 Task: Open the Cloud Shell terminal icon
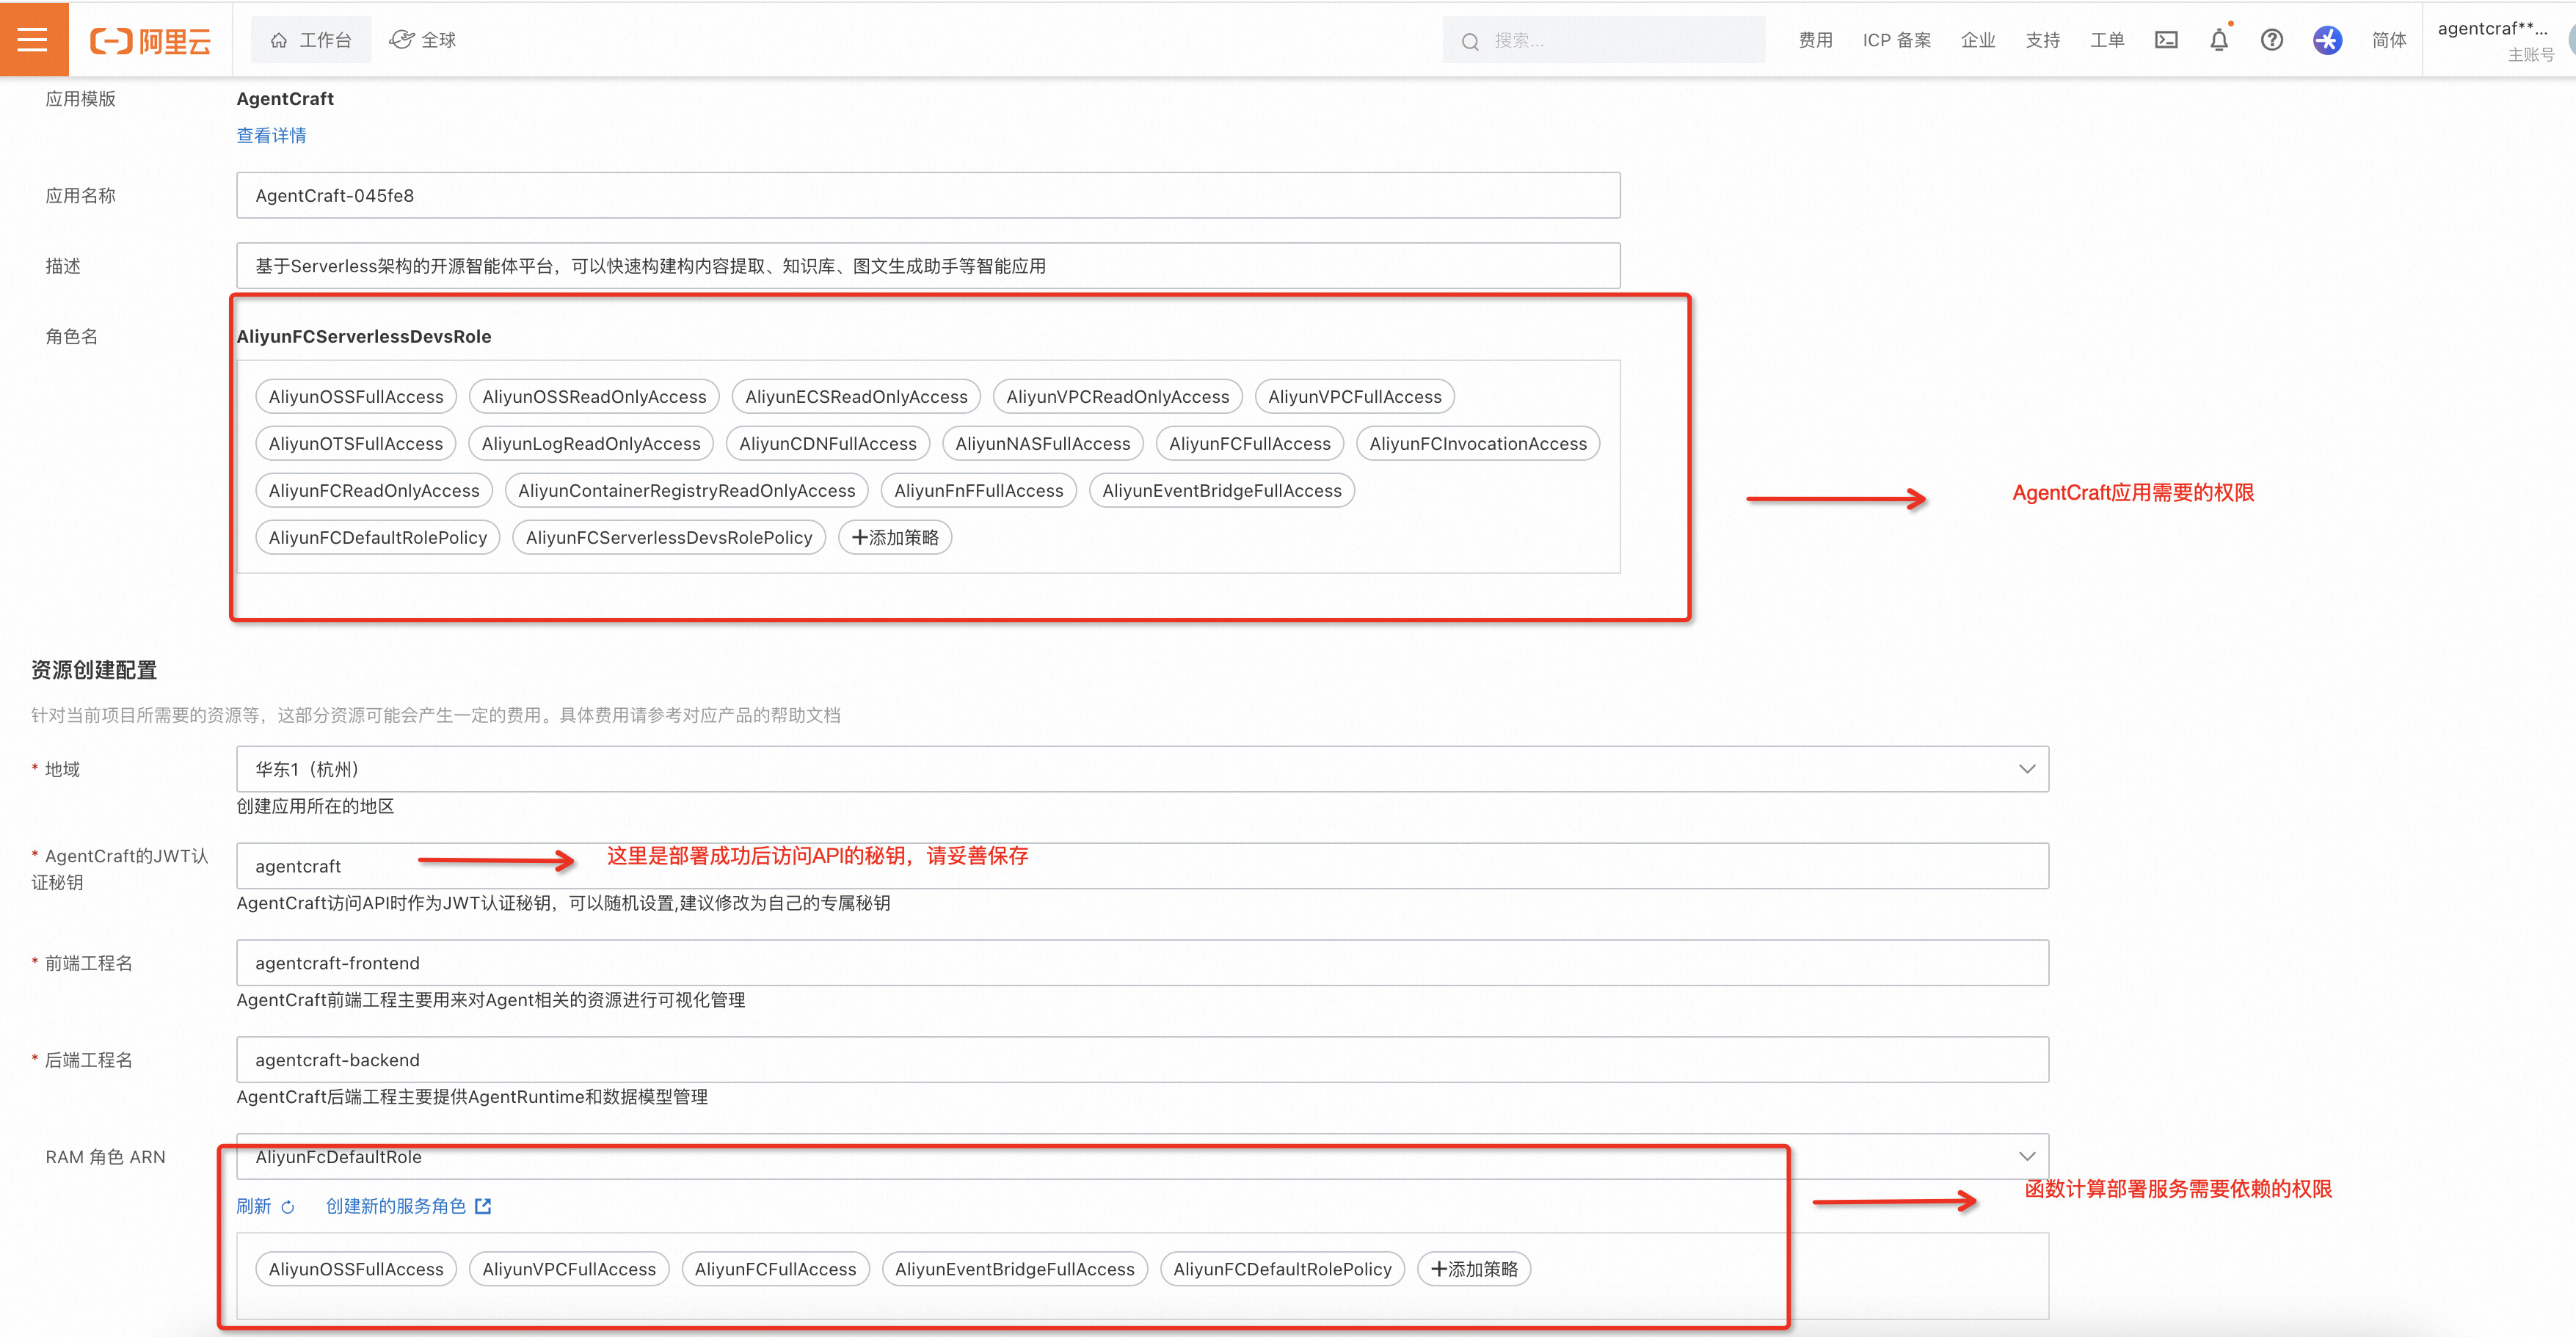click(2166, 40)
